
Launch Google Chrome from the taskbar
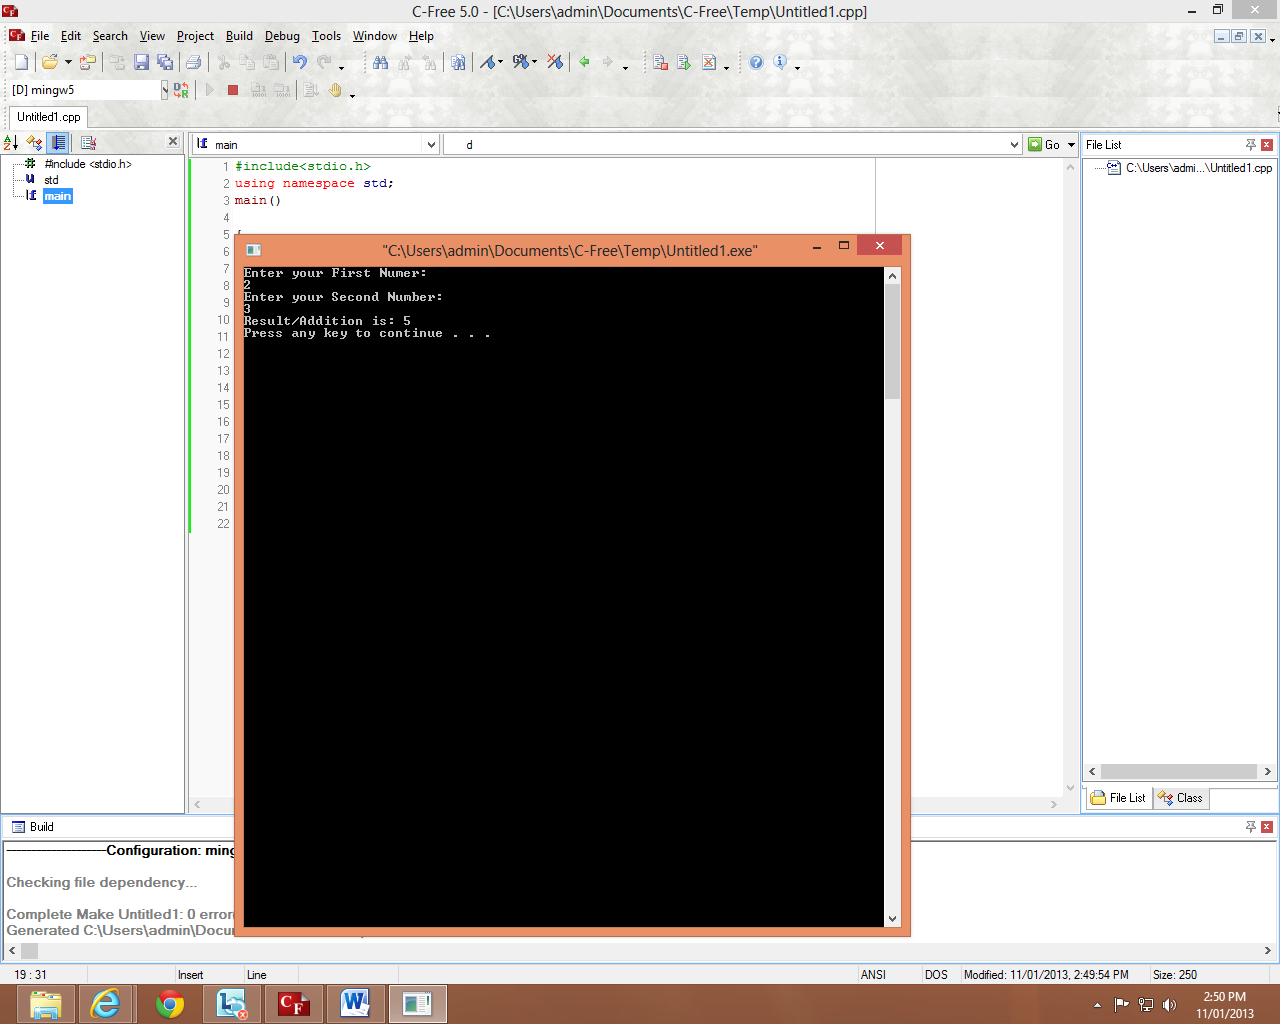(168, 1003)
